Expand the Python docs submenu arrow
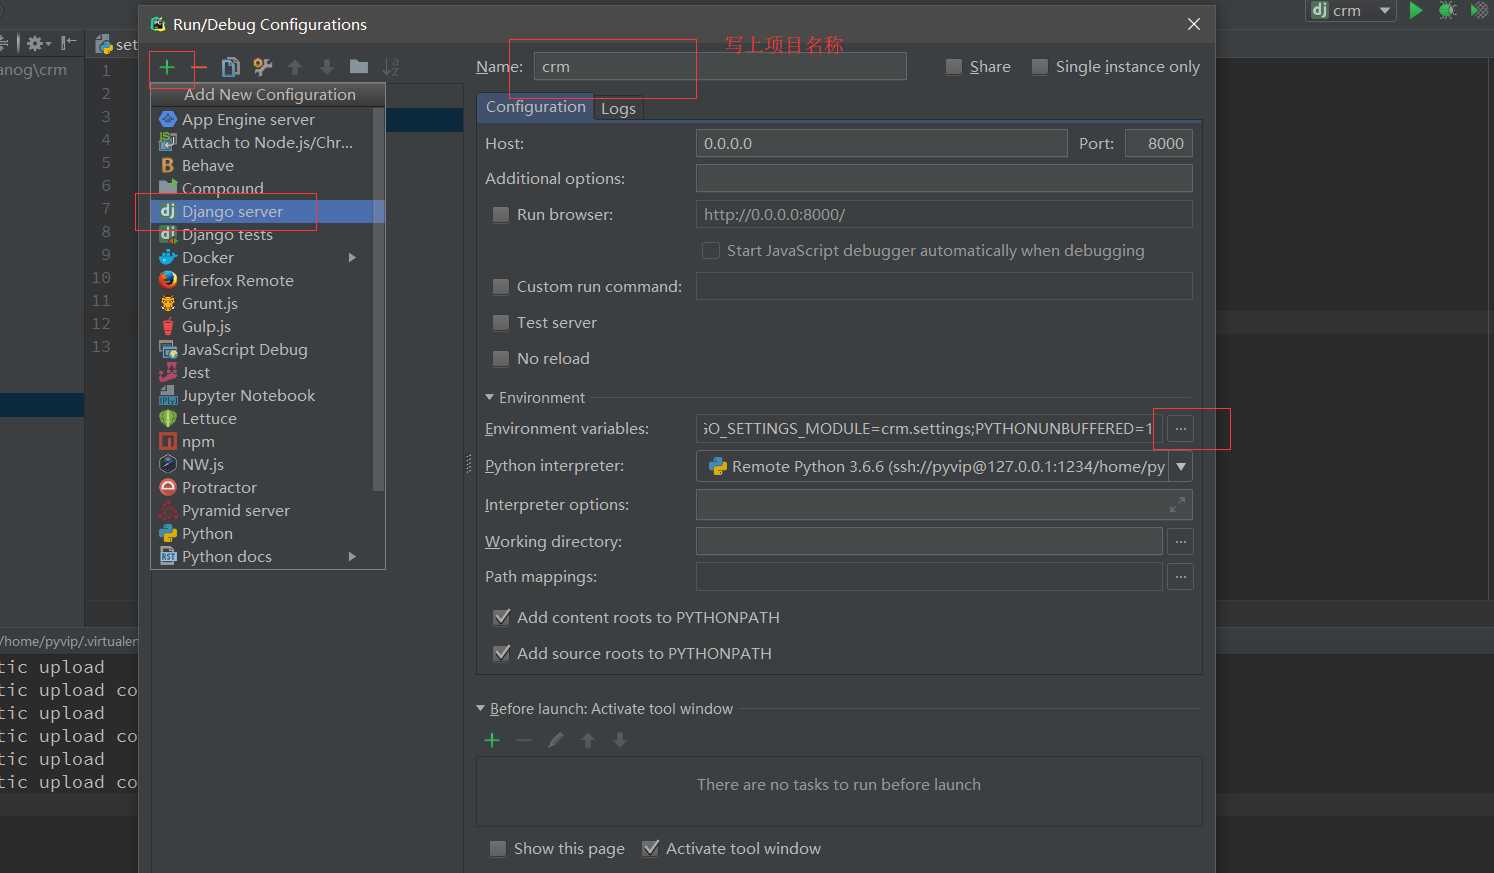Screen dimensions: 1494x873 click(352, 557)
